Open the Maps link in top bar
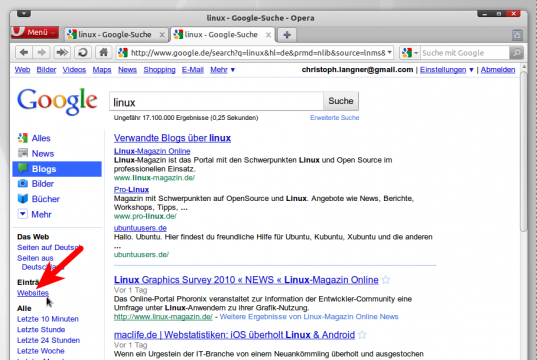The width and height of the screenshot is (537, 360). (x=102, y=70)
